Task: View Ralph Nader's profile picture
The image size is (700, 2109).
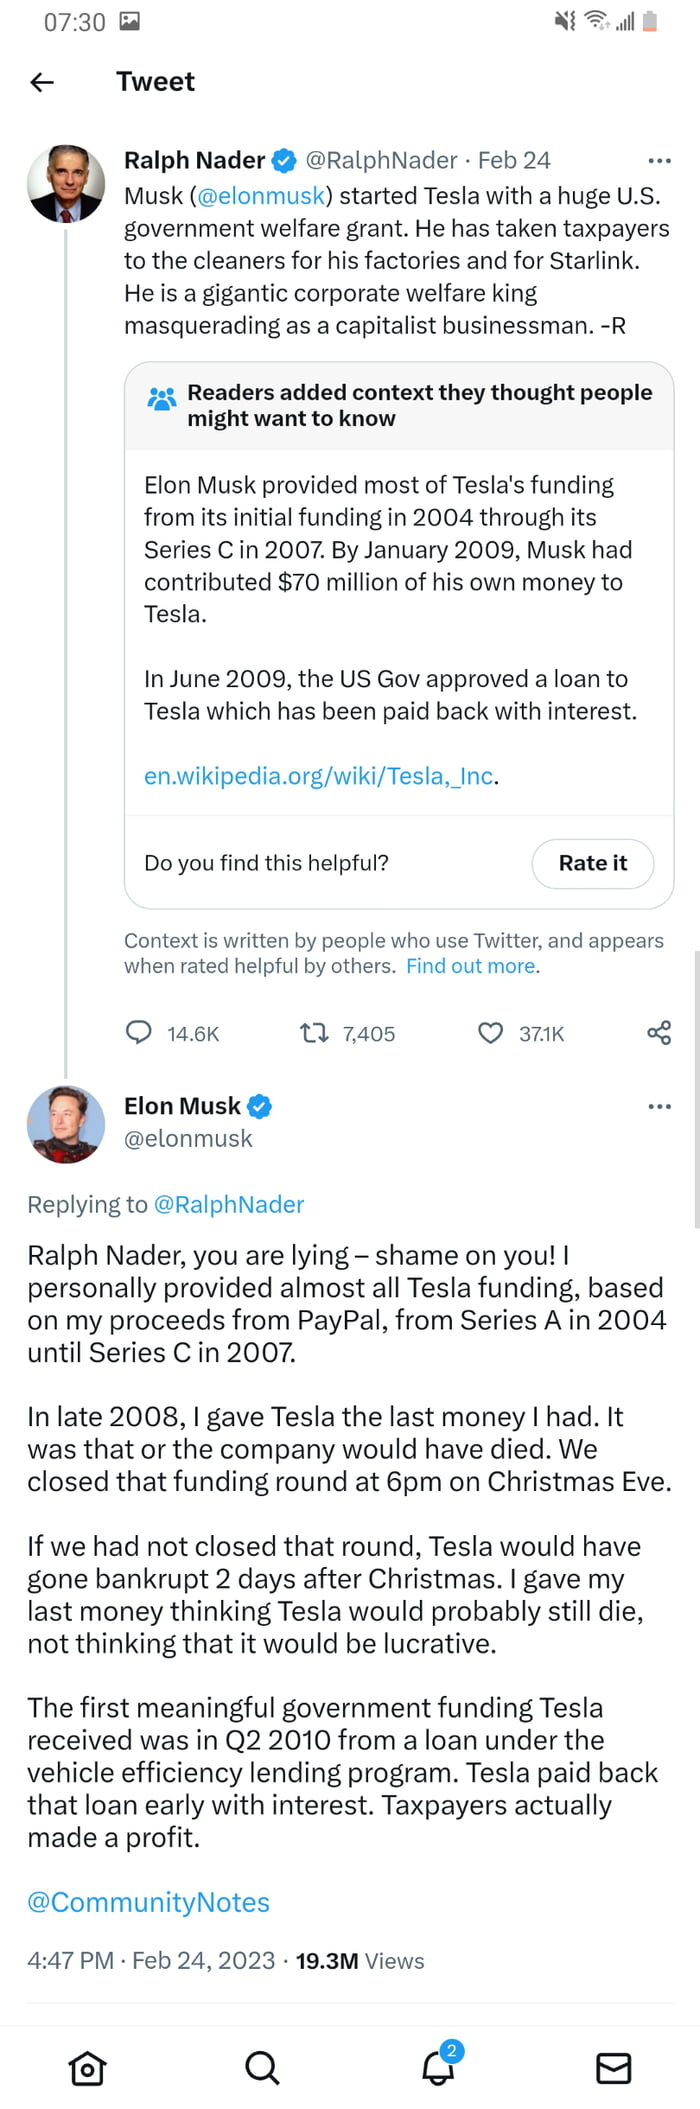Action: pos(66,183)
